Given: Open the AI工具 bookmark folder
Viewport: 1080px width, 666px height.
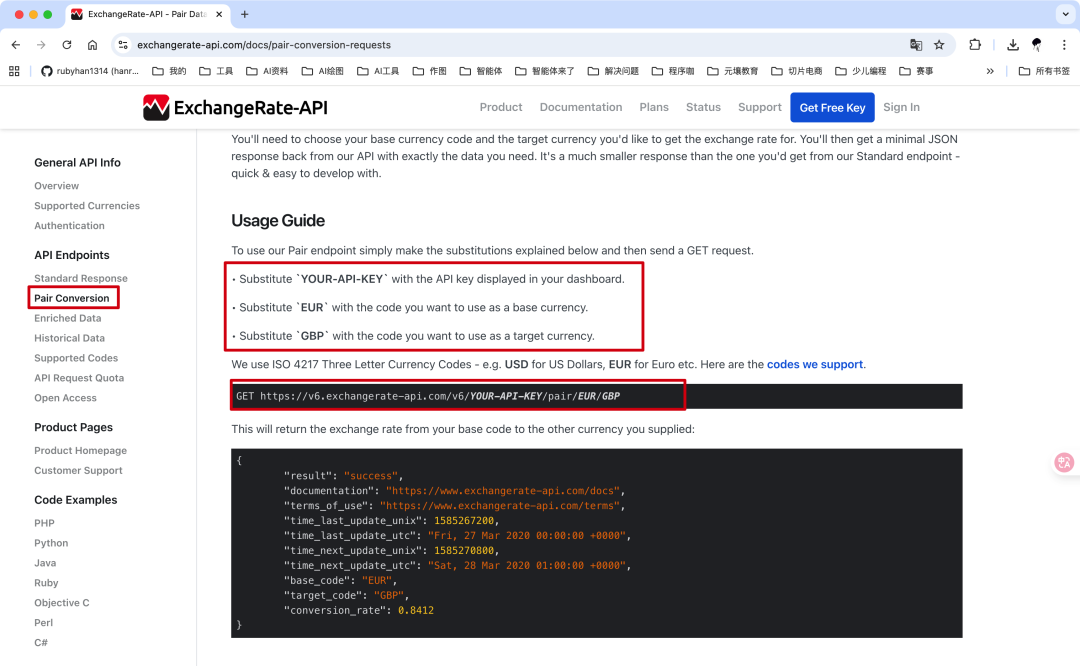Looking at the screenshot, I should tap(378, 71).
